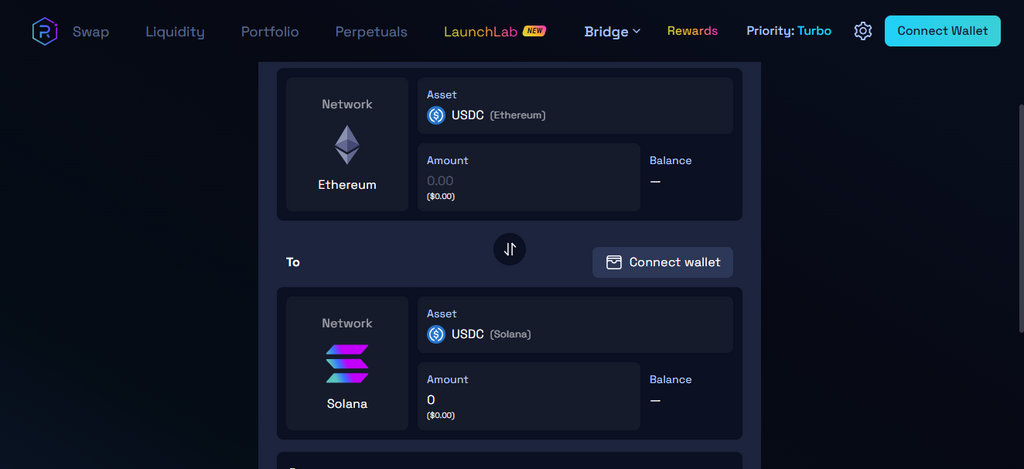
Task: Open the Portfolio page
Action: [270, 31]
